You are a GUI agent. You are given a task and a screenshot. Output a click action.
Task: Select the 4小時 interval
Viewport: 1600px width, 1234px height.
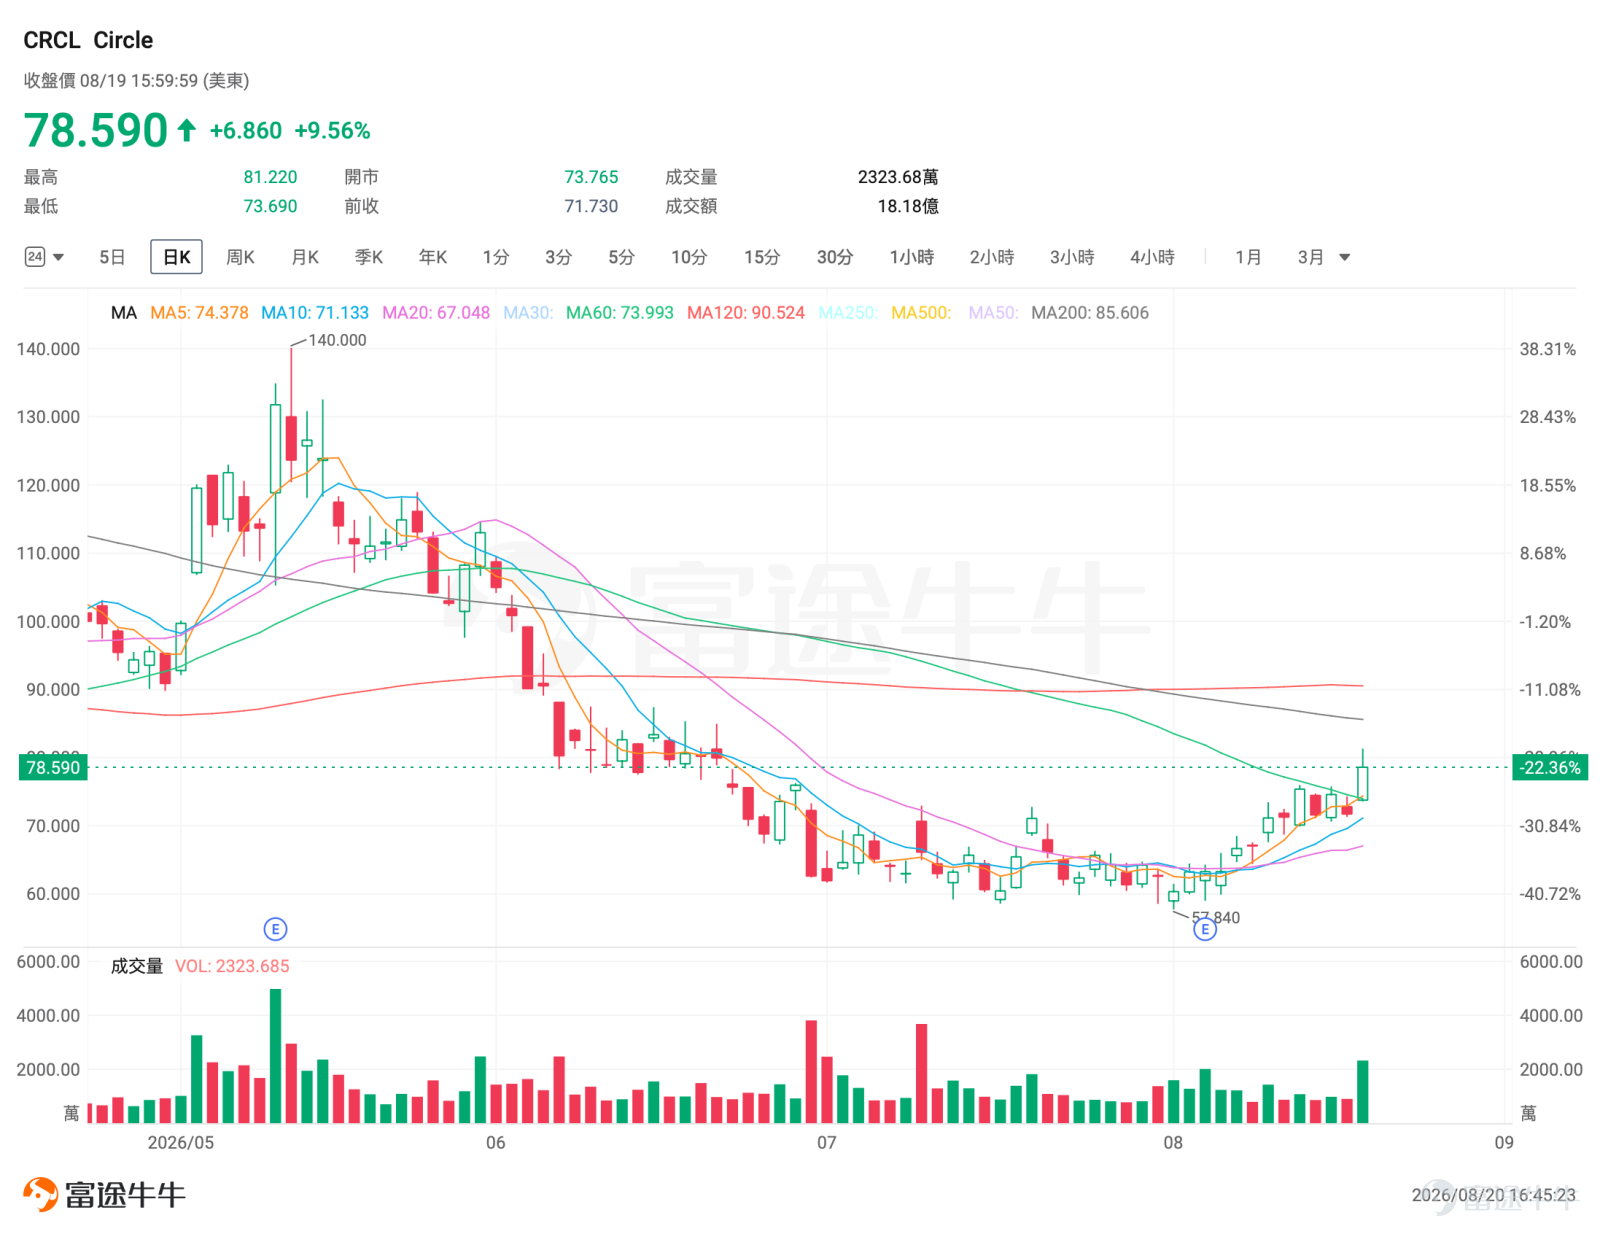click(x=1153, y=257)
